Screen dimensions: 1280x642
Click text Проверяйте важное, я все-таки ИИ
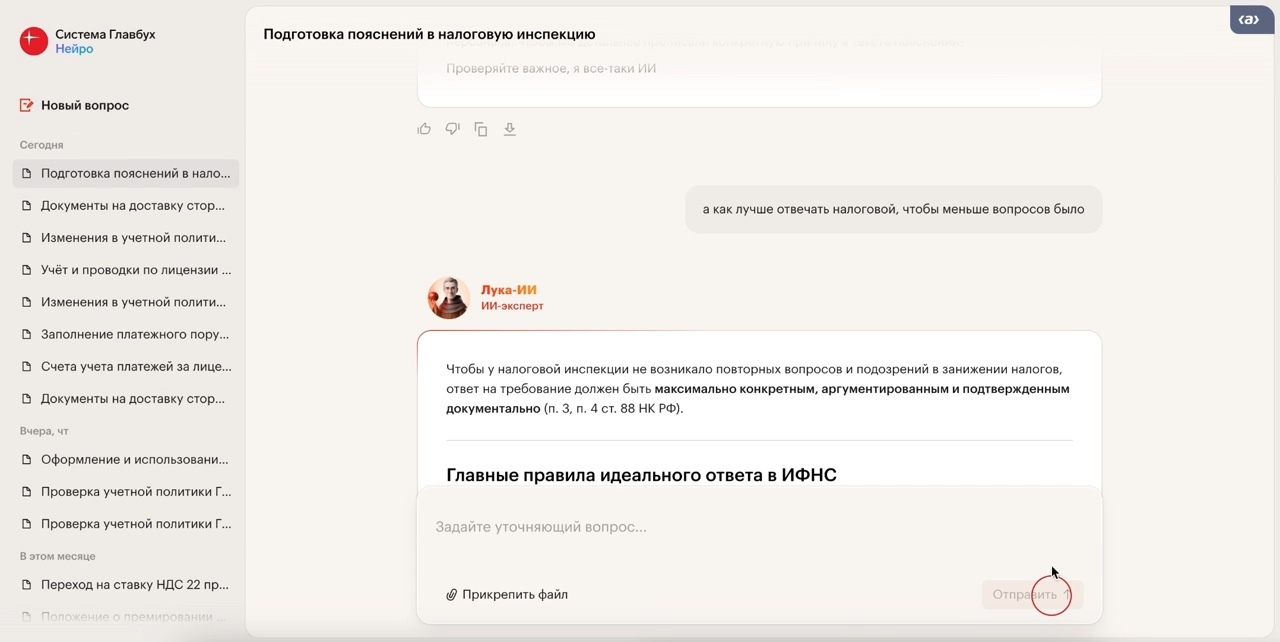point(551,68)
